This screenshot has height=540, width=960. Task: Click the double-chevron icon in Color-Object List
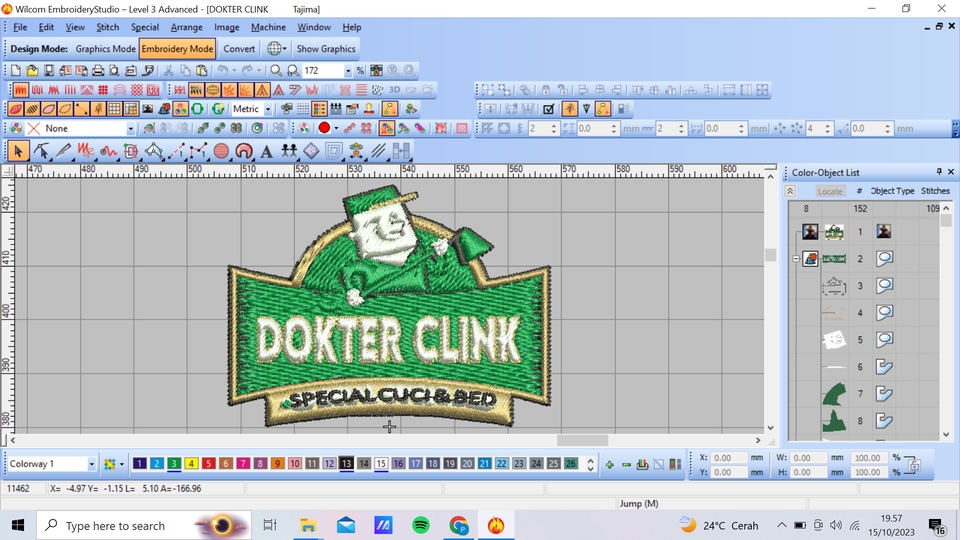(790, 191)
